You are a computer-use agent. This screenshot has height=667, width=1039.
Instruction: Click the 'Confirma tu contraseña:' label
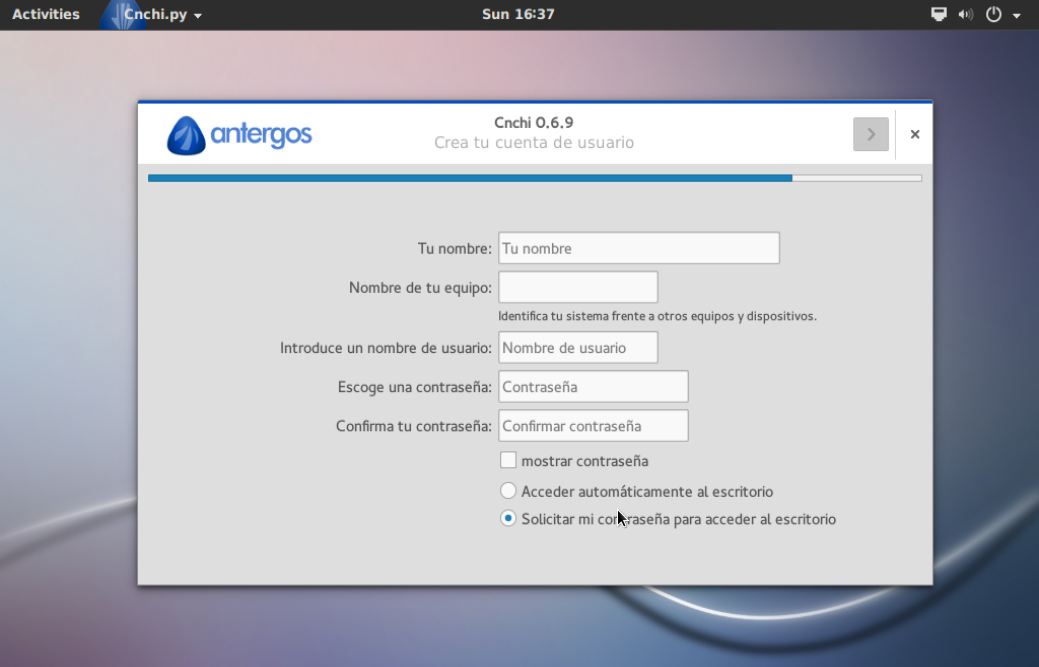(x=413, y=426)
